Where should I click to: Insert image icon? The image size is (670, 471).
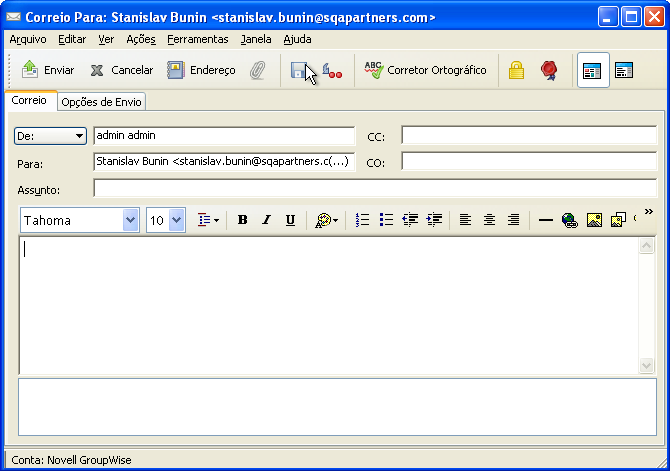click(594, 220)
